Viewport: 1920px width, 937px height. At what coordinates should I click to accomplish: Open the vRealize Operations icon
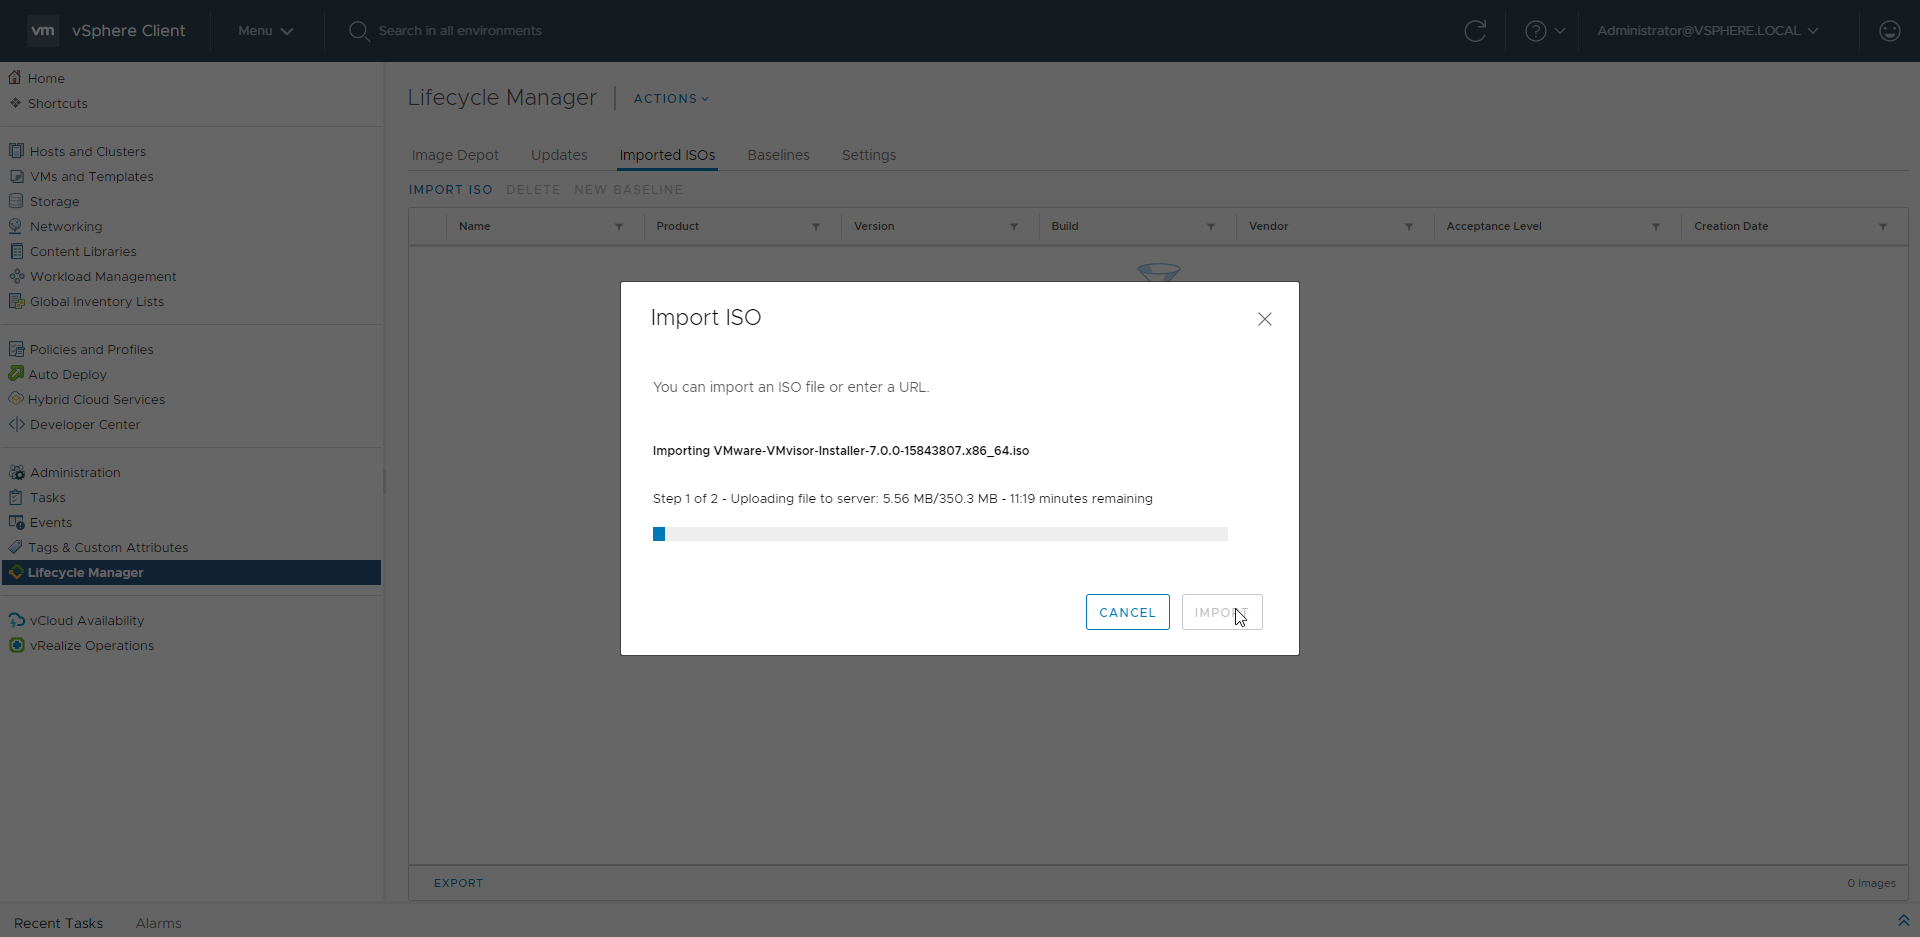(16, 645)
